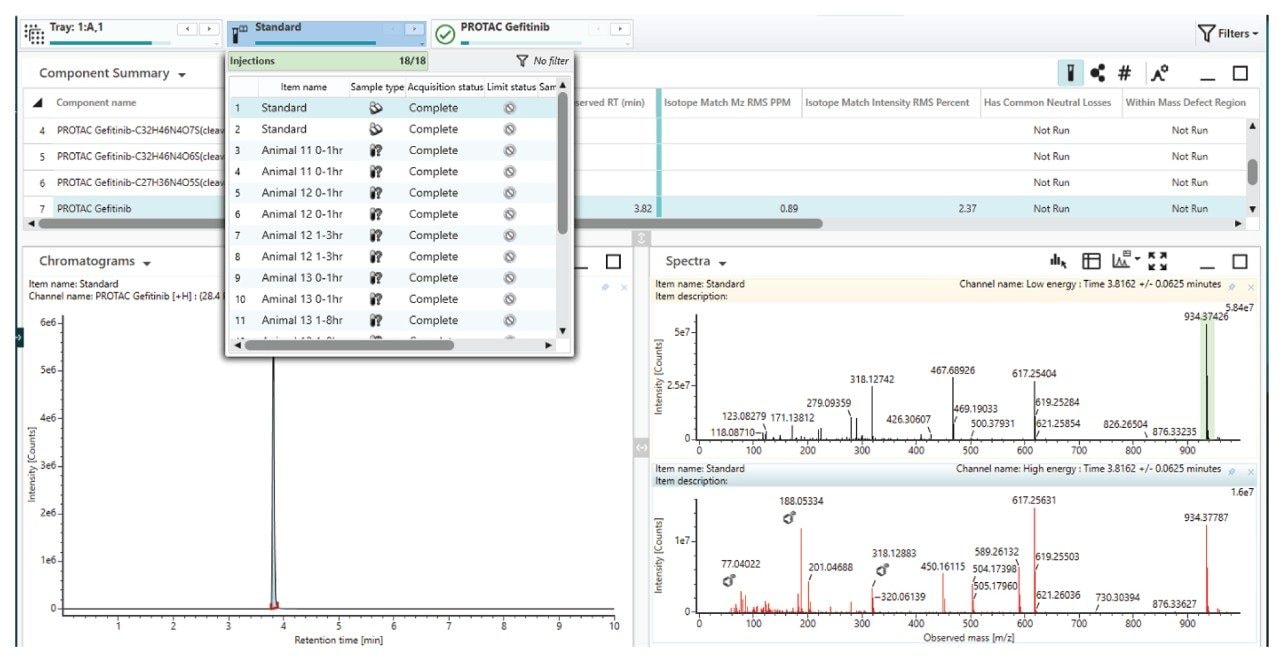The image size is (1280, 664).
Task: Open the Tray 1:A,1 dropdown
Action: [x=218, y=43]
